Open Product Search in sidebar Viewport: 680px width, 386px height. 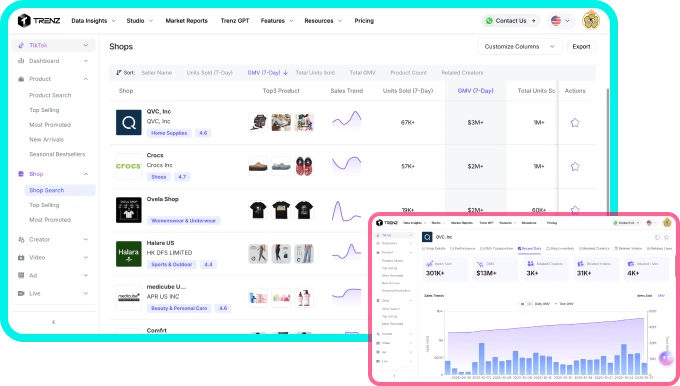50,95
